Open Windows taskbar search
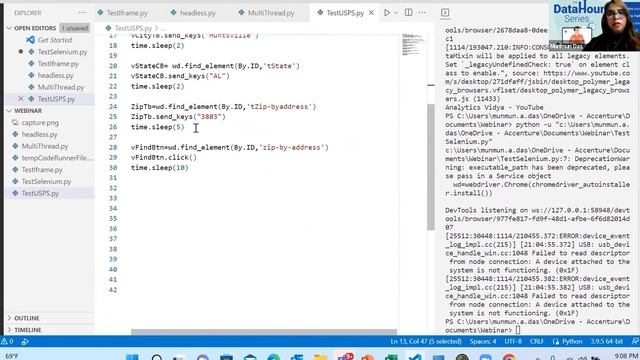Viewport: 640px width, 360px height. 157,358
